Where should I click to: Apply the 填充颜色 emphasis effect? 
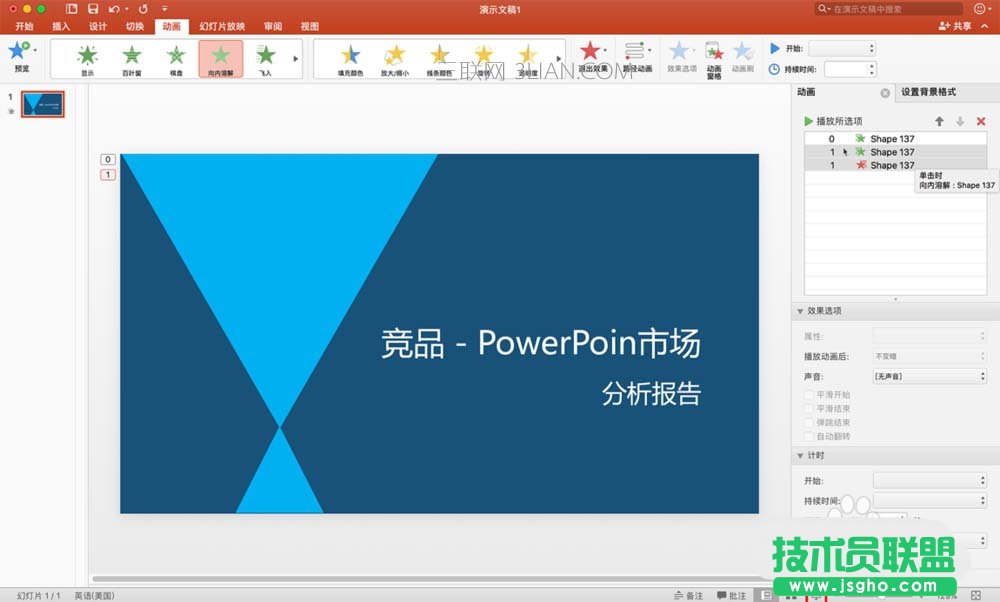pos(350,59)
